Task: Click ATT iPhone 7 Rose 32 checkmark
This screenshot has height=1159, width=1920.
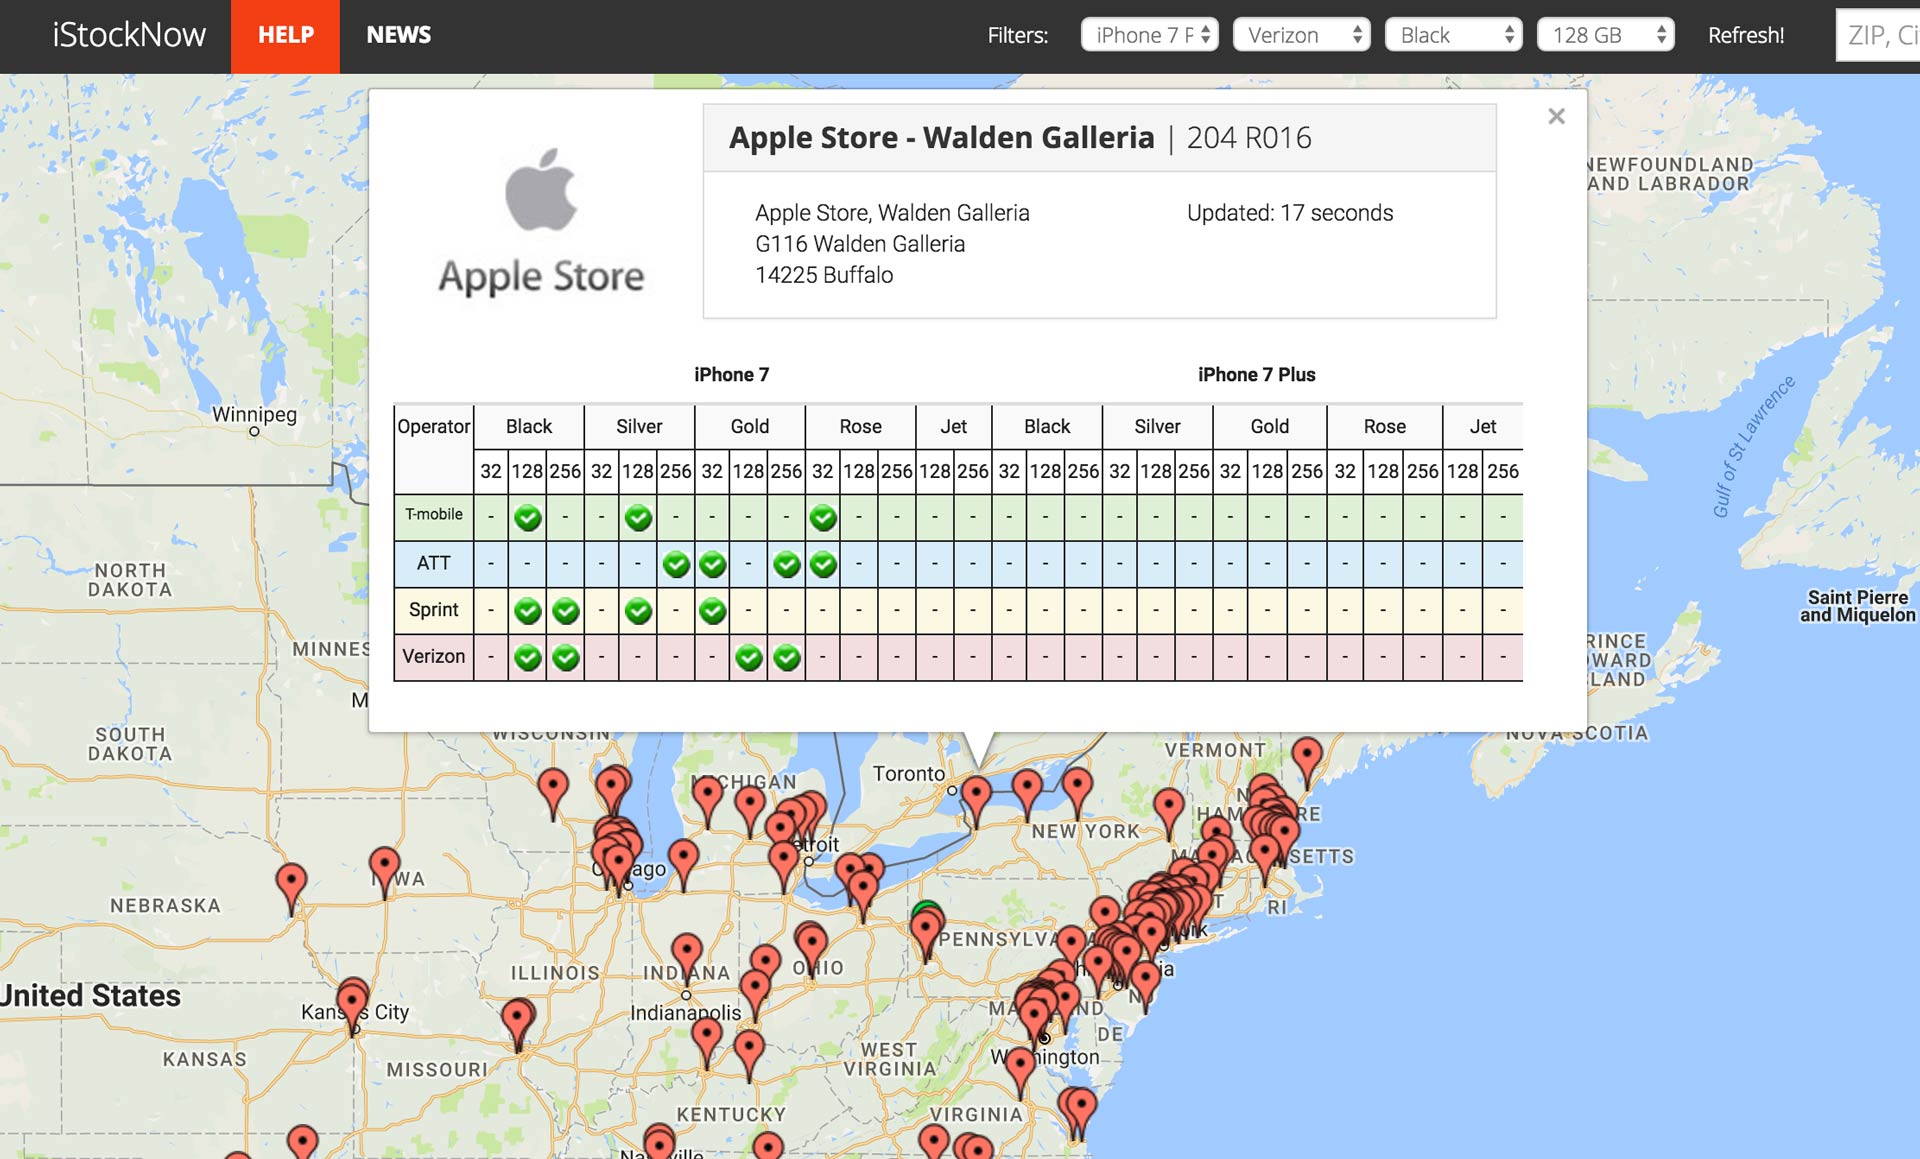Action: point(823,564)
